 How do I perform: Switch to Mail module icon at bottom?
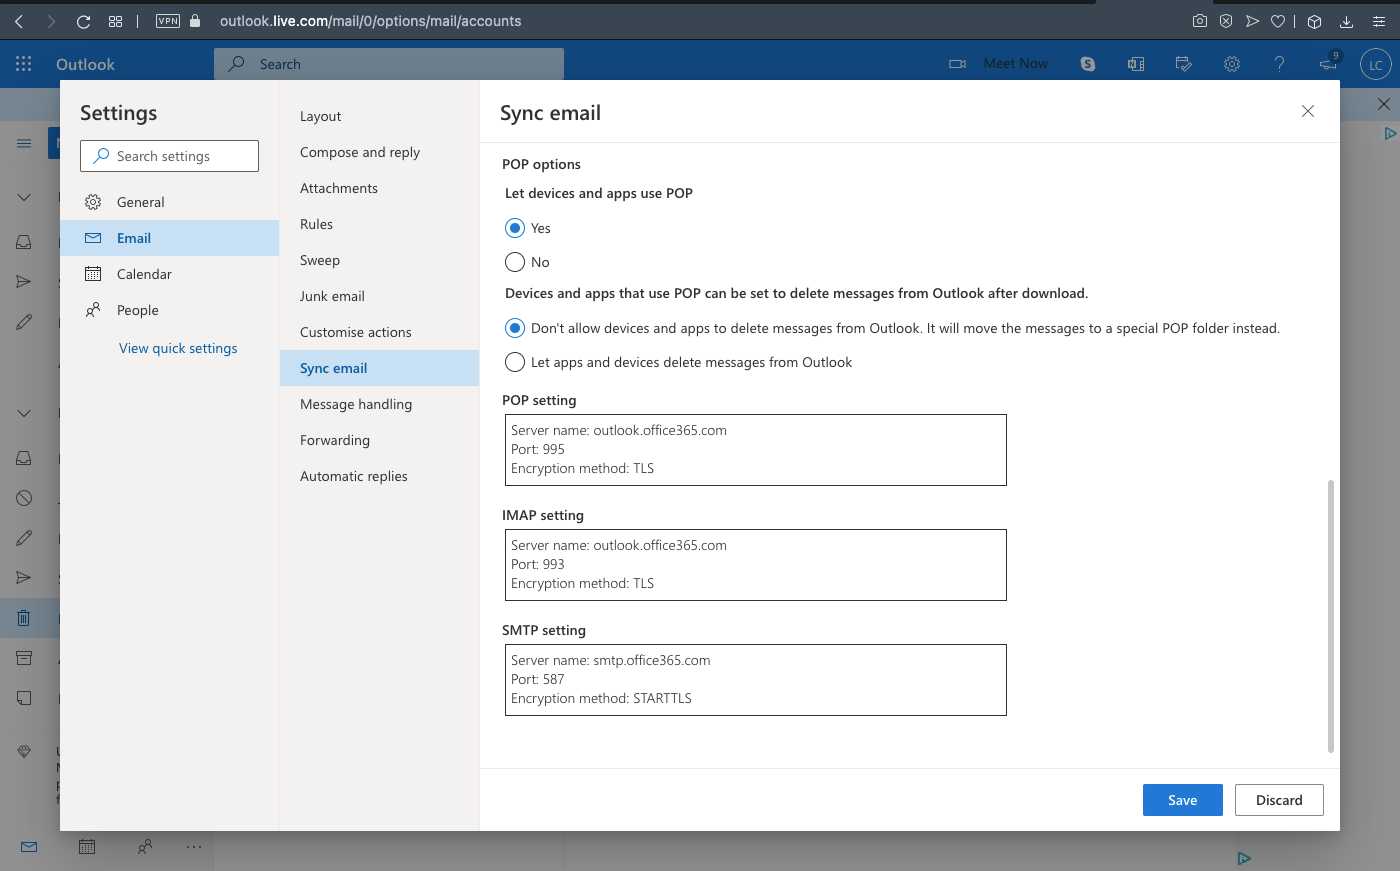pos(29,847)
